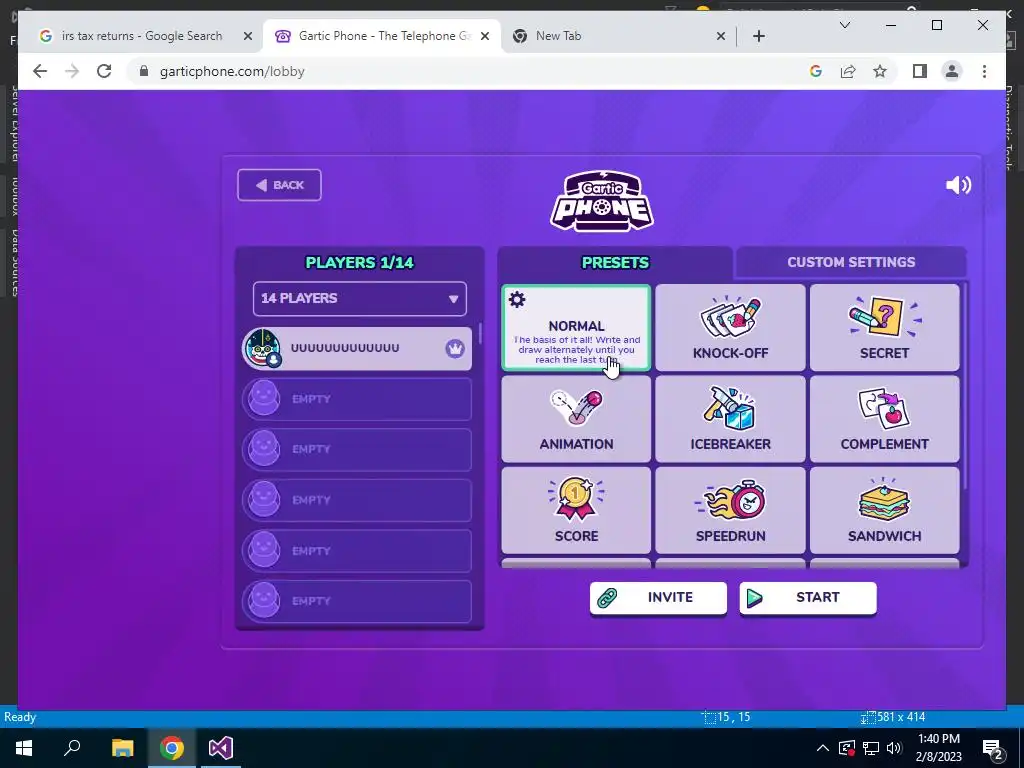Open File Explorer from taskbar
The image size is (1024, 768).
[x=122, y=748]
